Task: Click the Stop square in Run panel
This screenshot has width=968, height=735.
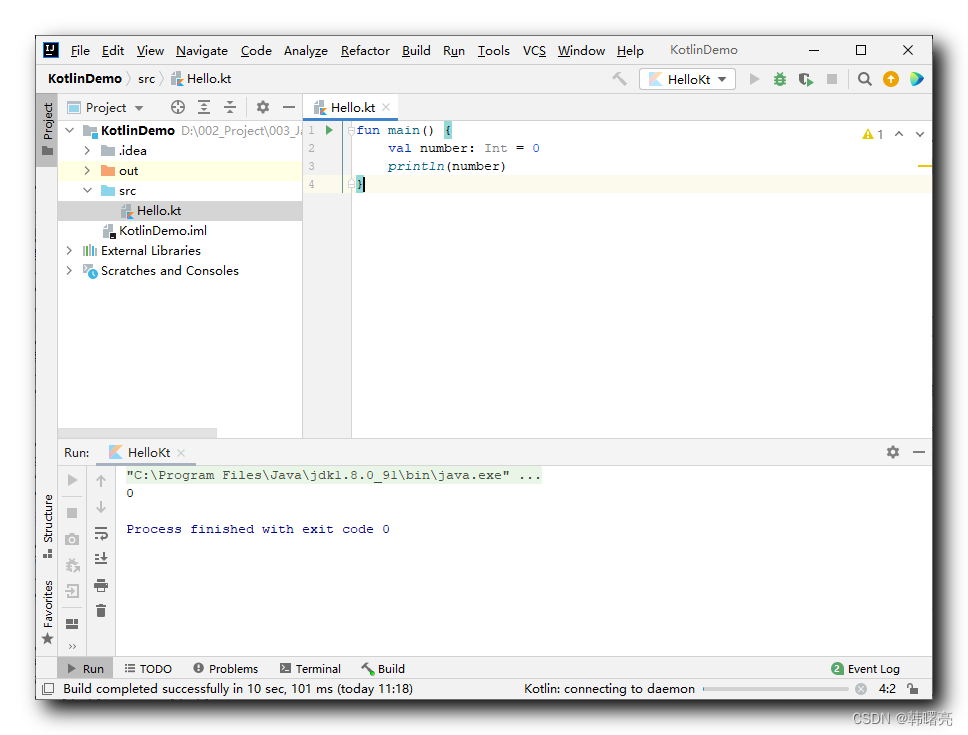Action: [72, 513]
